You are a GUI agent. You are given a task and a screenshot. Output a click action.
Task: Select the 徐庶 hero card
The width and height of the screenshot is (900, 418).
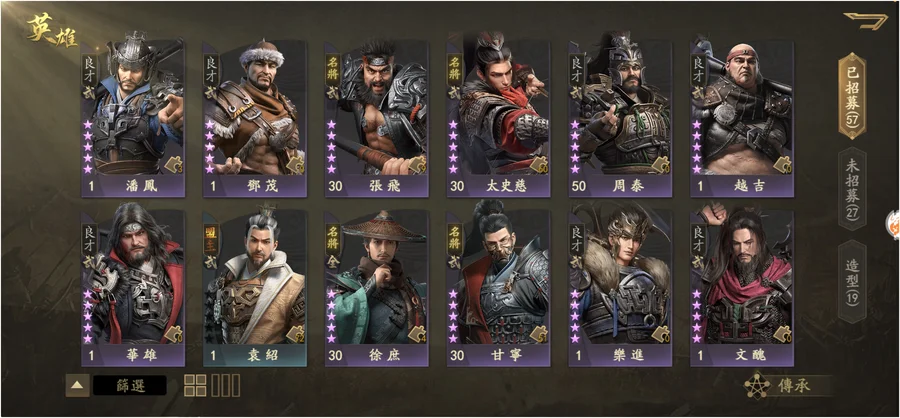(377, 285)
